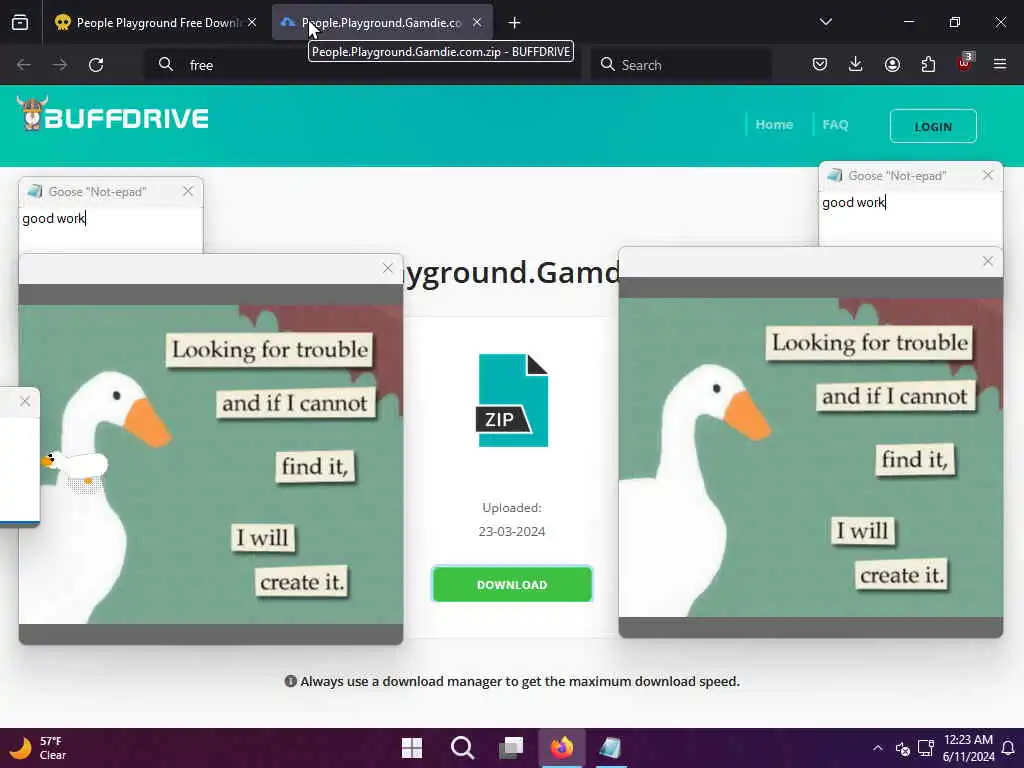
Task: Click the green DOWNLOAD button
Action: point(512,584)
